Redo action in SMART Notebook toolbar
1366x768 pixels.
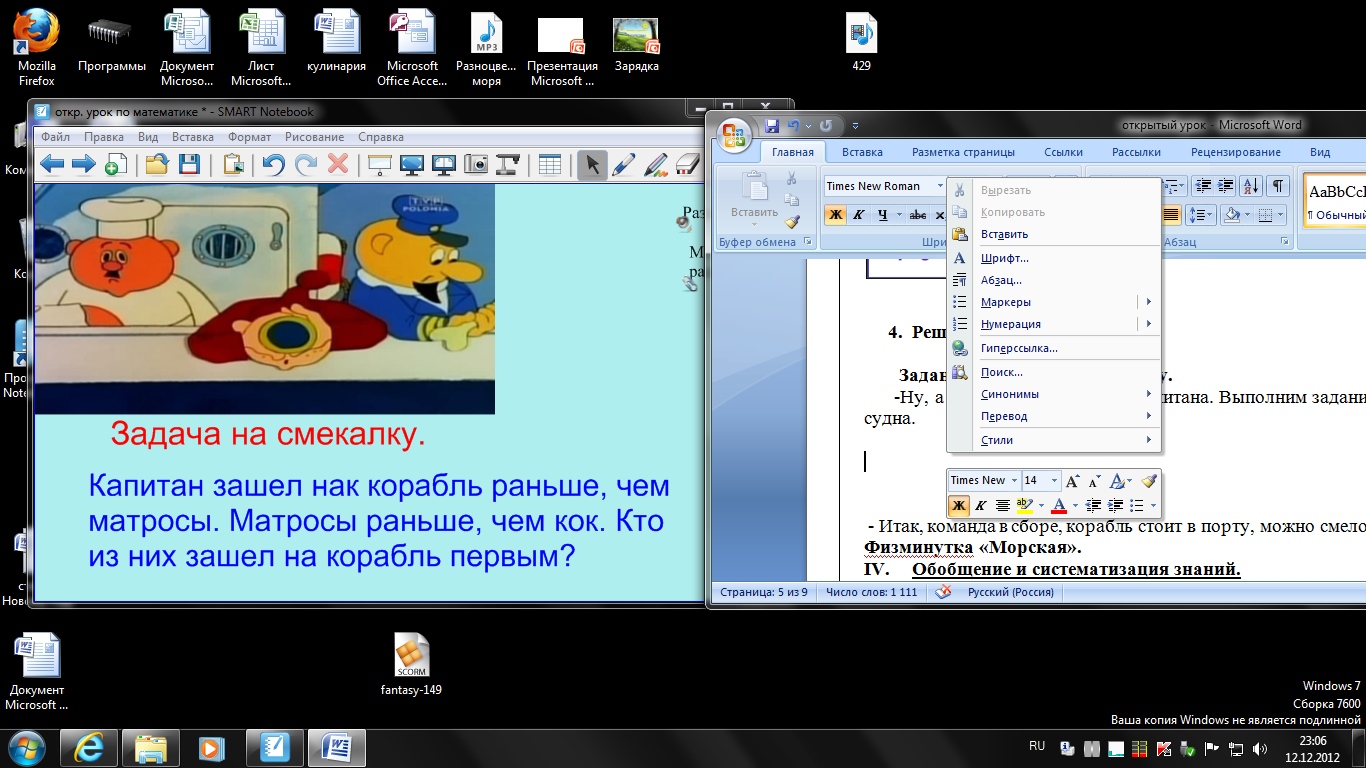[x=305, y=164]
